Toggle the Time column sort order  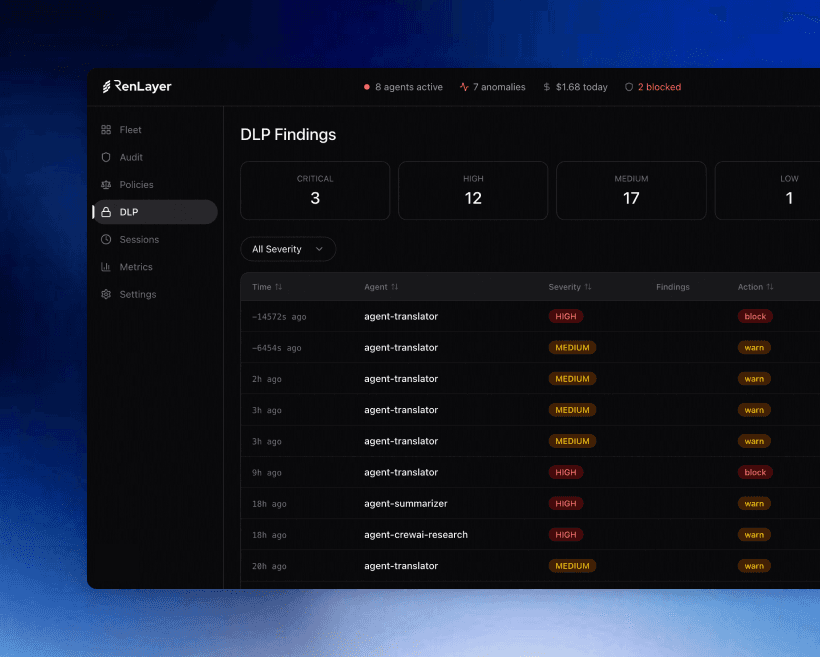(x=278, y=287)
